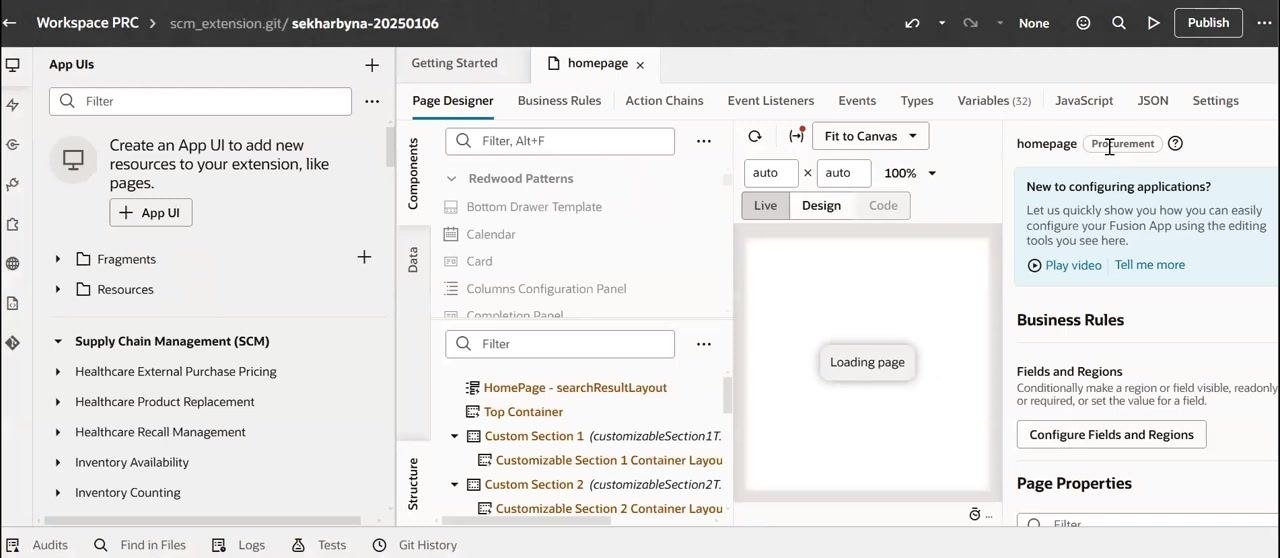
Task: Open the Business Rules tab
Action: click(x=559, y=101)
